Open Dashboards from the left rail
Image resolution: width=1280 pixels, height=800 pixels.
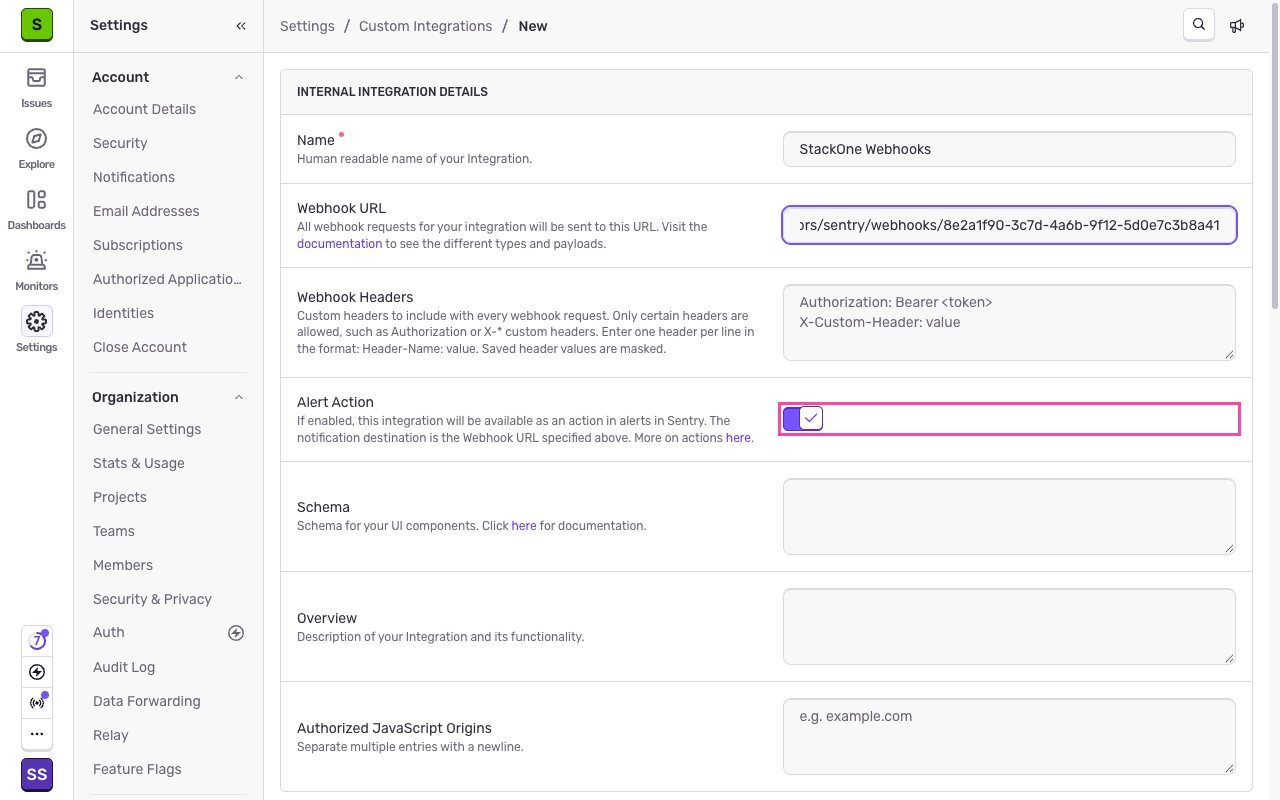click(x=36, y=209)
